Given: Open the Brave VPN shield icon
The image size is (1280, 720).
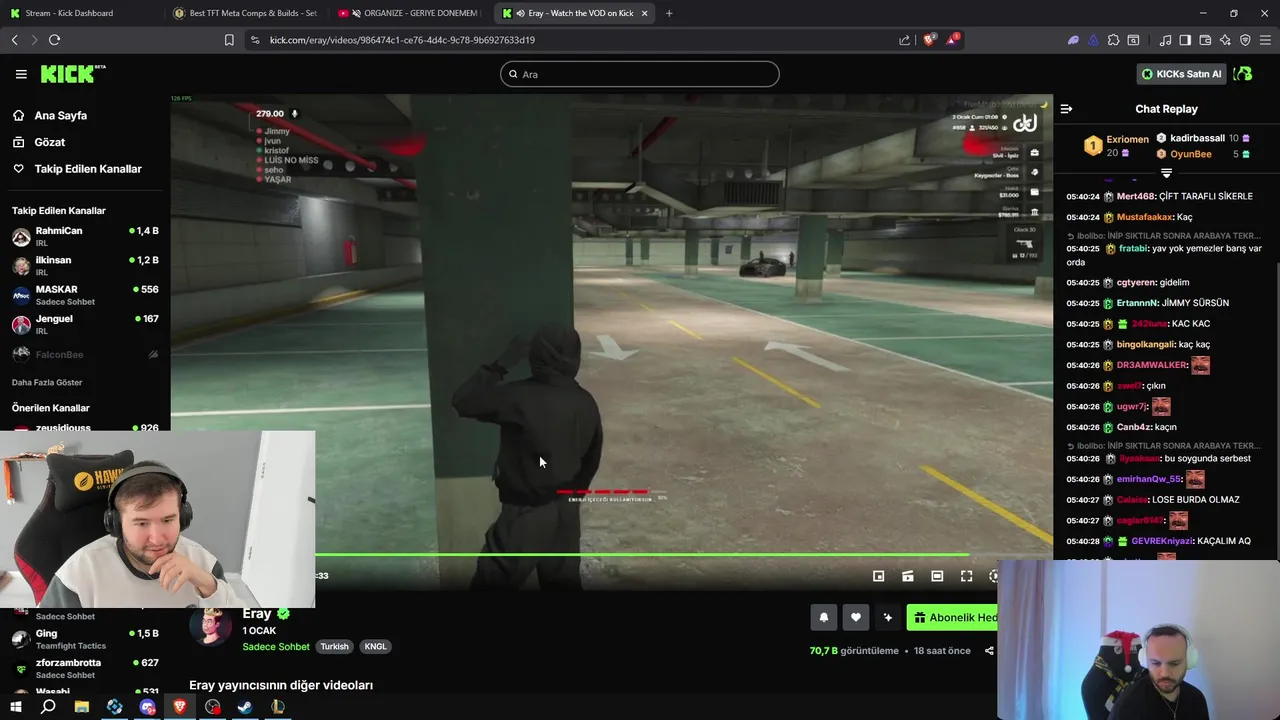Looking at the screenshot, I should [x=1245, y=40].
